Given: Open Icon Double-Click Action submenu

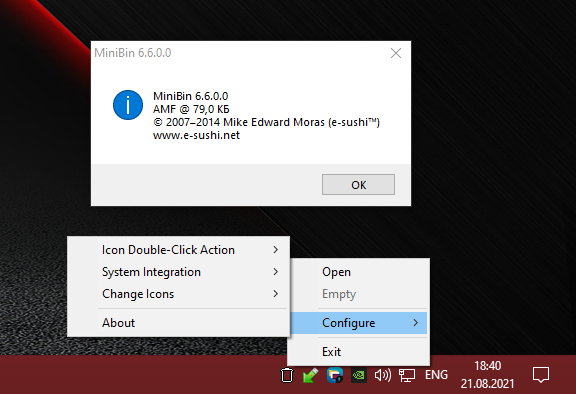Looking at the screenshot, I should point(179,250).
